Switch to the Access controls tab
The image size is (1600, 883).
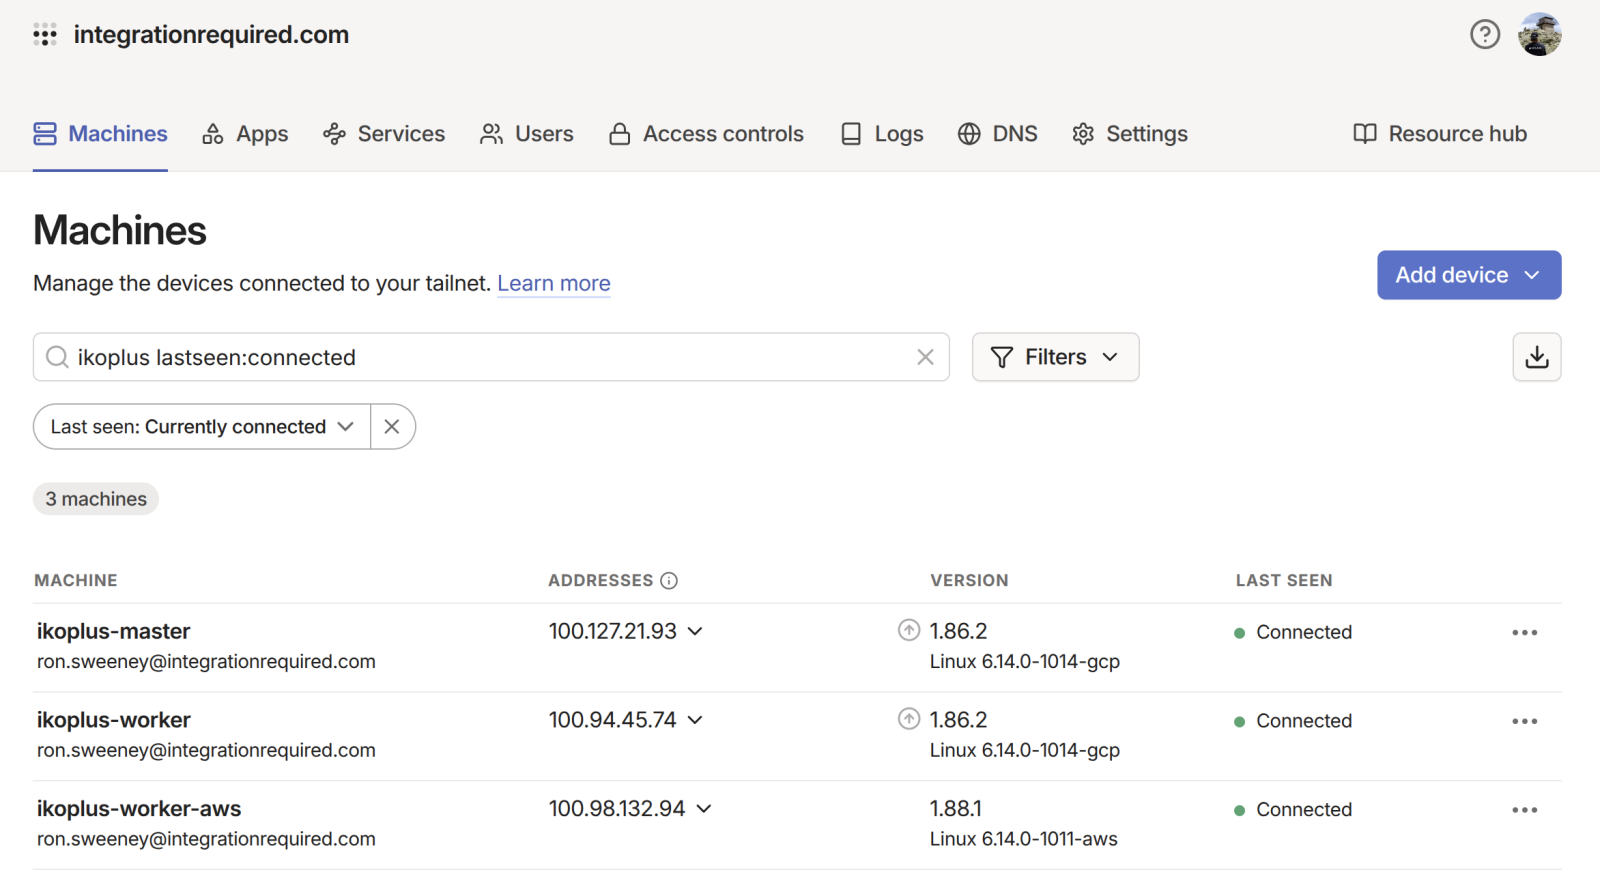point(706,134)
